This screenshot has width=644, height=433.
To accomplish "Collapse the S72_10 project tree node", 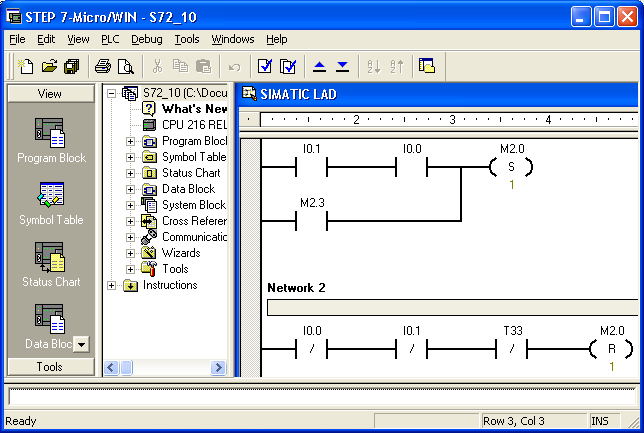I will 111,93.
